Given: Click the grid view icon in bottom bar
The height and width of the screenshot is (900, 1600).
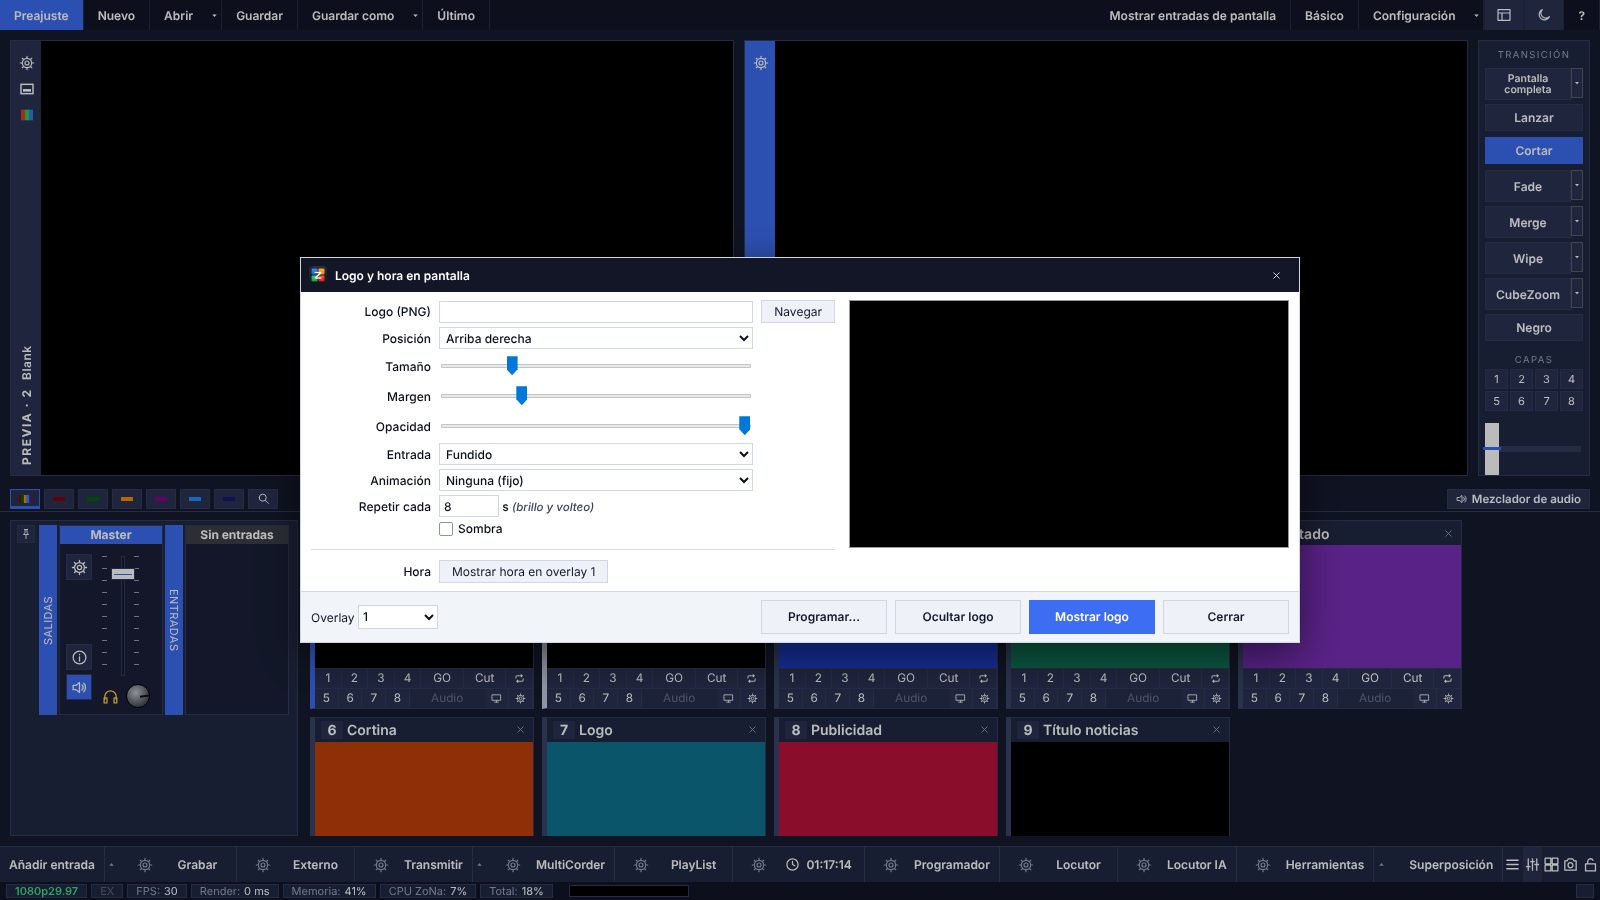Looking at the screenshot, I should point(1551,865).
